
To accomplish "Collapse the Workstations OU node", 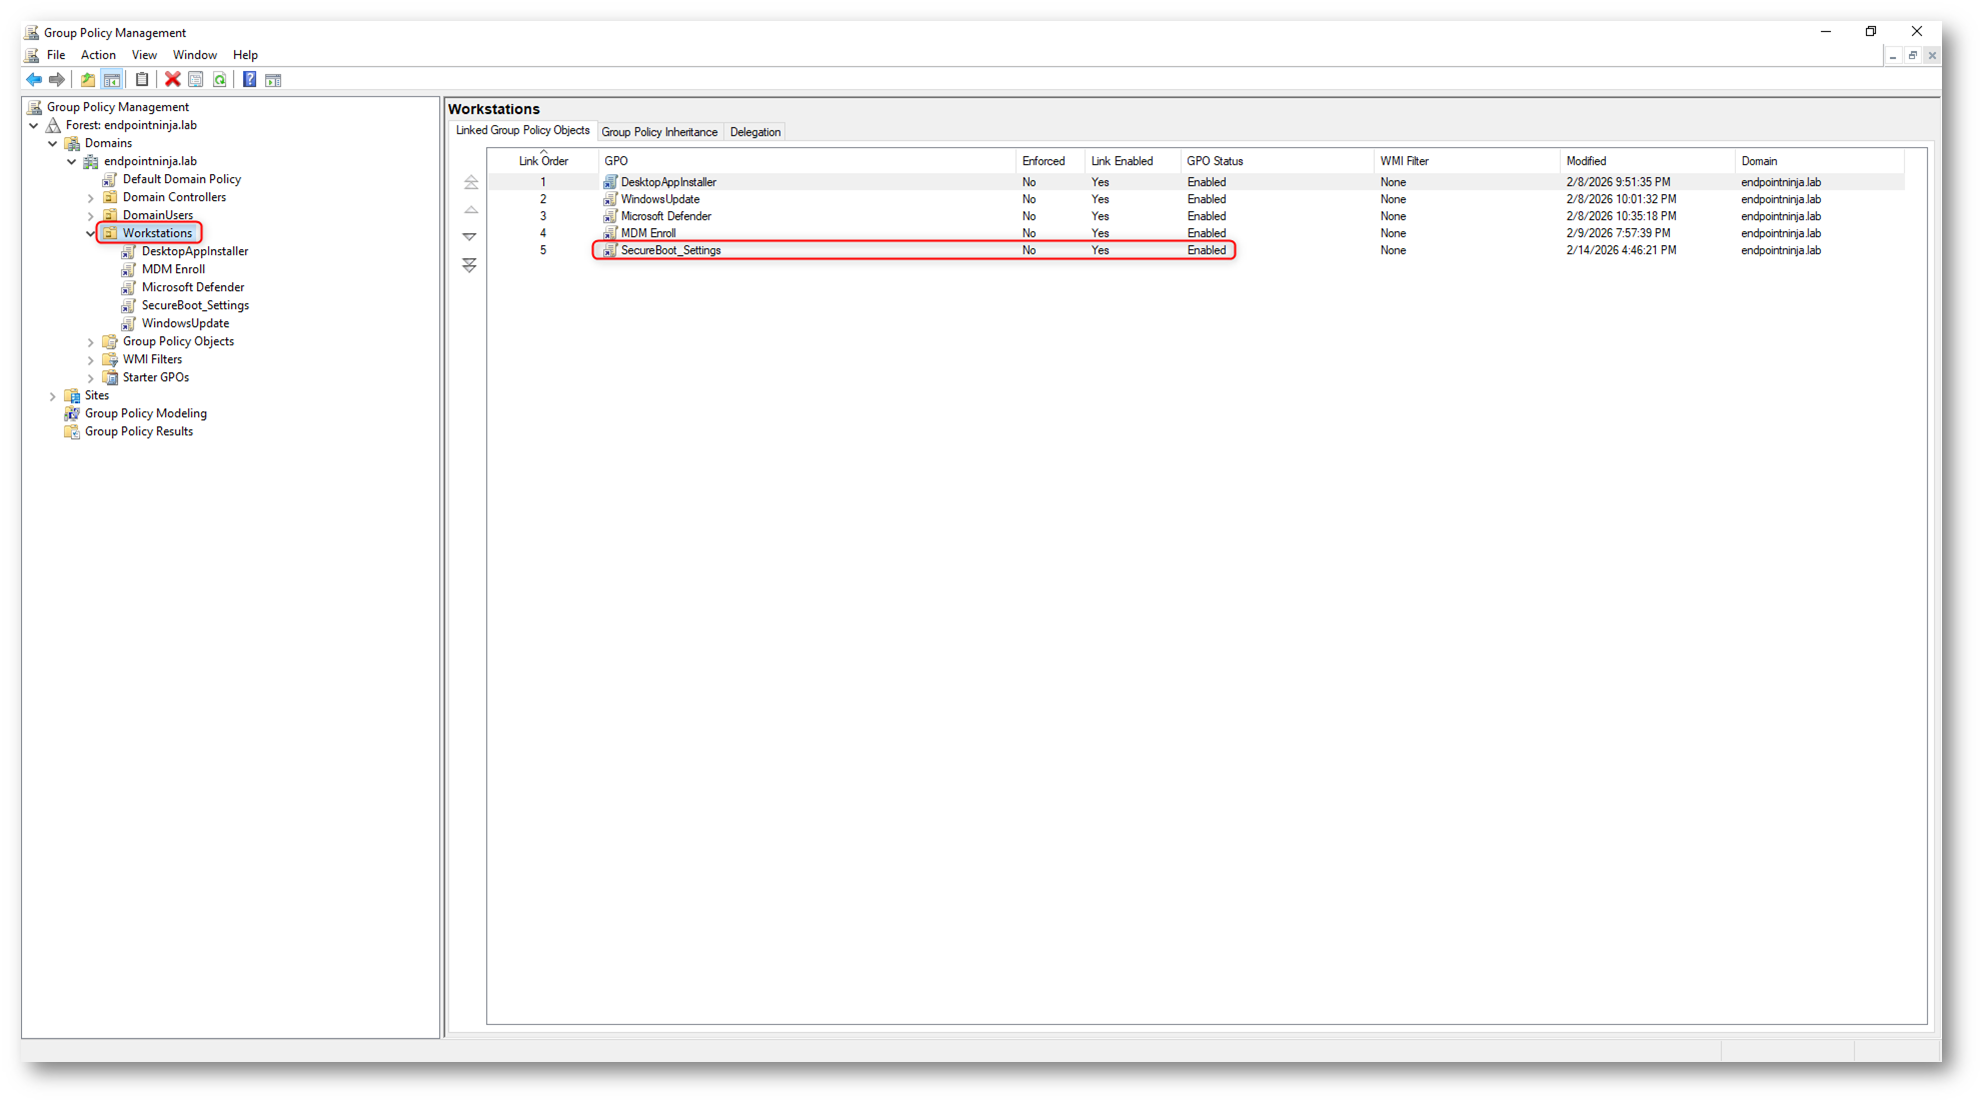I will (91, 234).
